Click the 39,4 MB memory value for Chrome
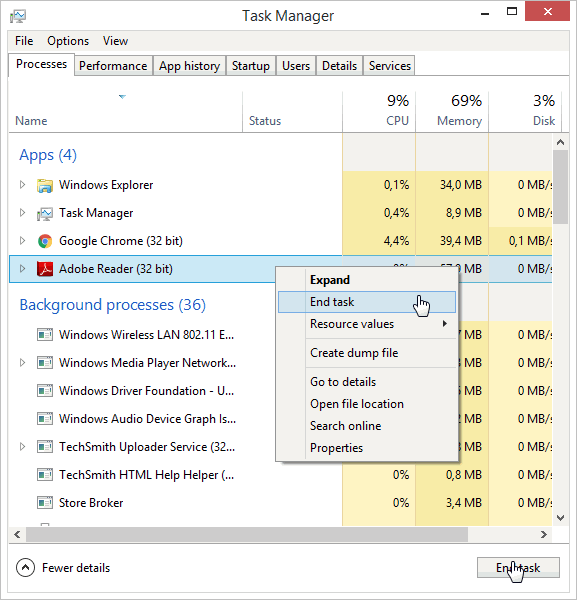 click(461, 241)
